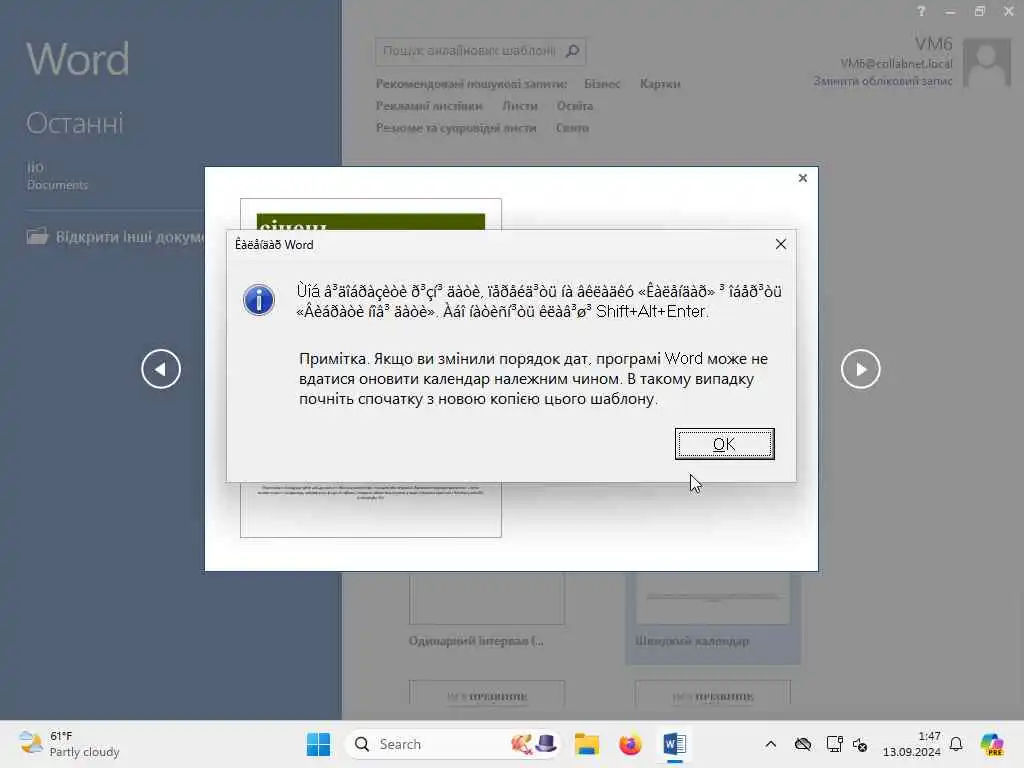The image size is (1024, 768).
Task: Open 'Відкрити інші документи' folder link
Action: [116, 236]
